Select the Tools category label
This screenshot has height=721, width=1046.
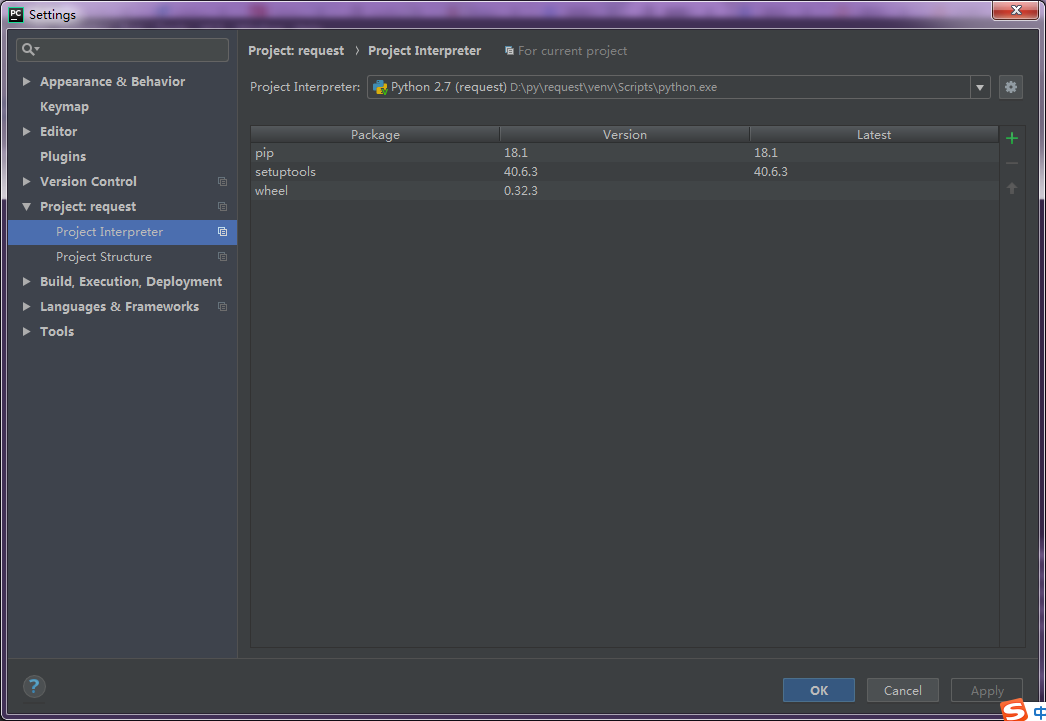pos(57,331)
